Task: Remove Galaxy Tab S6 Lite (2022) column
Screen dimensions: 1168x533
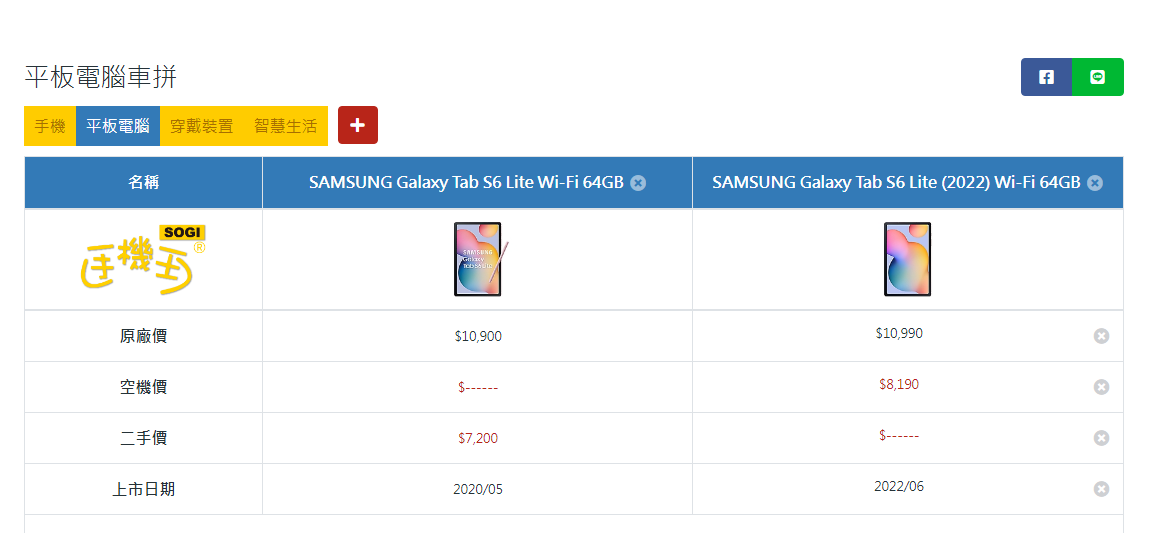Action: click(x=1095, y=183)
